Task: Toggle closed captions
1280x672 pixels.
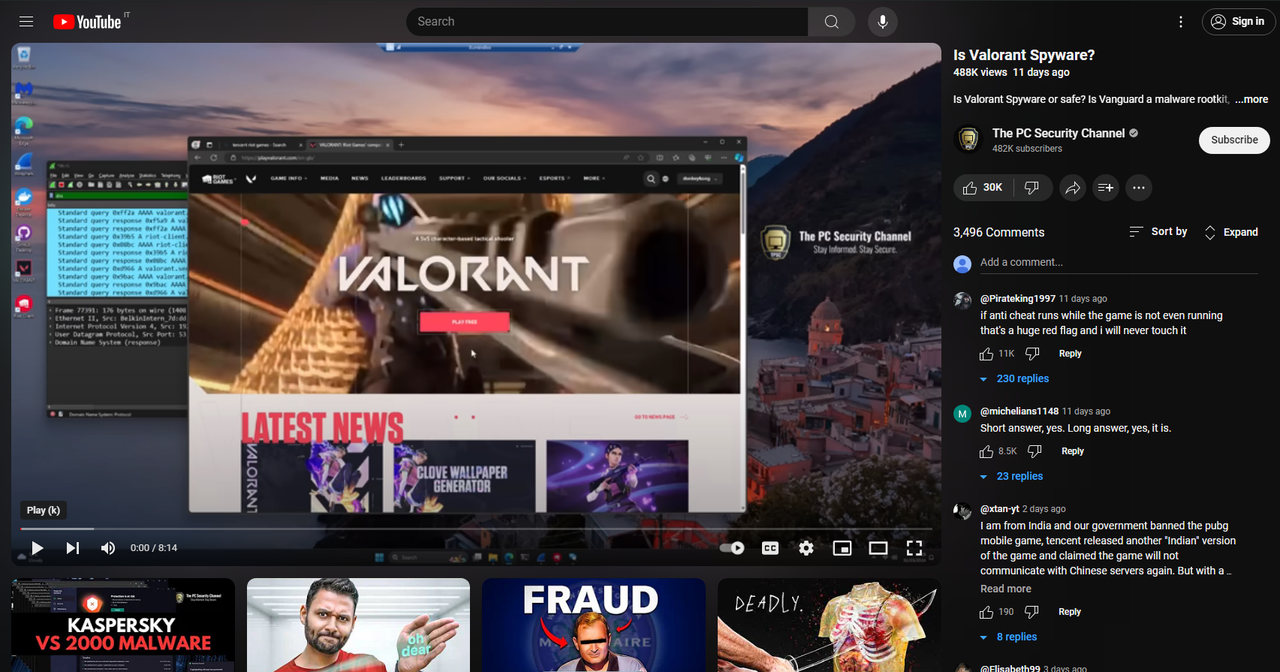Action: [x=770, y=548]
